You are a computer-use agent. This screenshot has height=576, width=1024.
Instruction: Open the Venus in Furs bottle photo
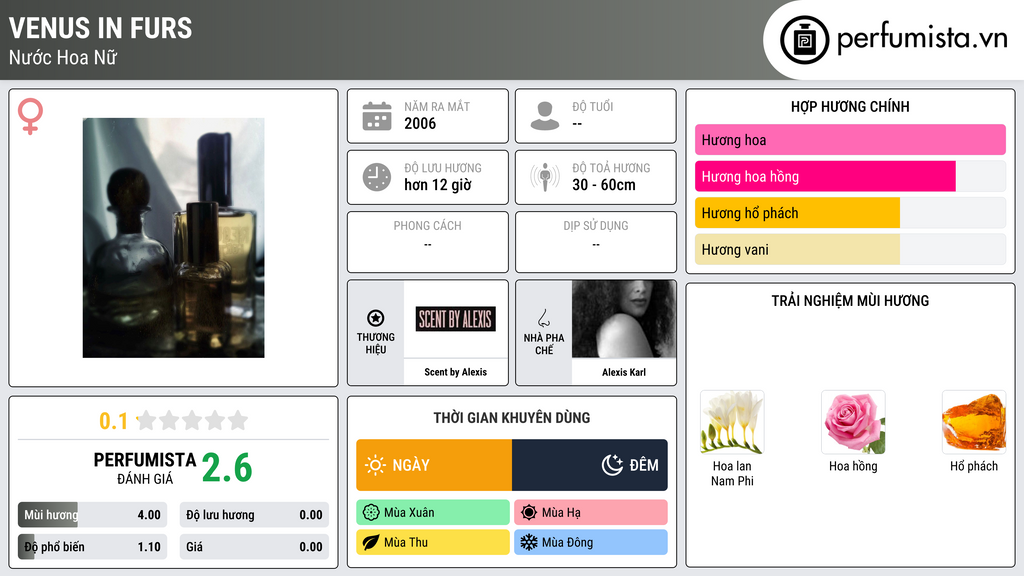tap(174, 238)
